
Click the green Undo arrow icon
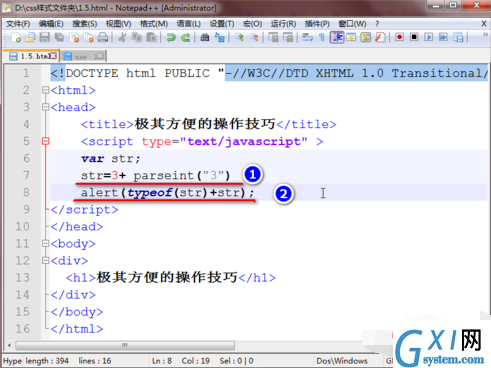point(171,37)
